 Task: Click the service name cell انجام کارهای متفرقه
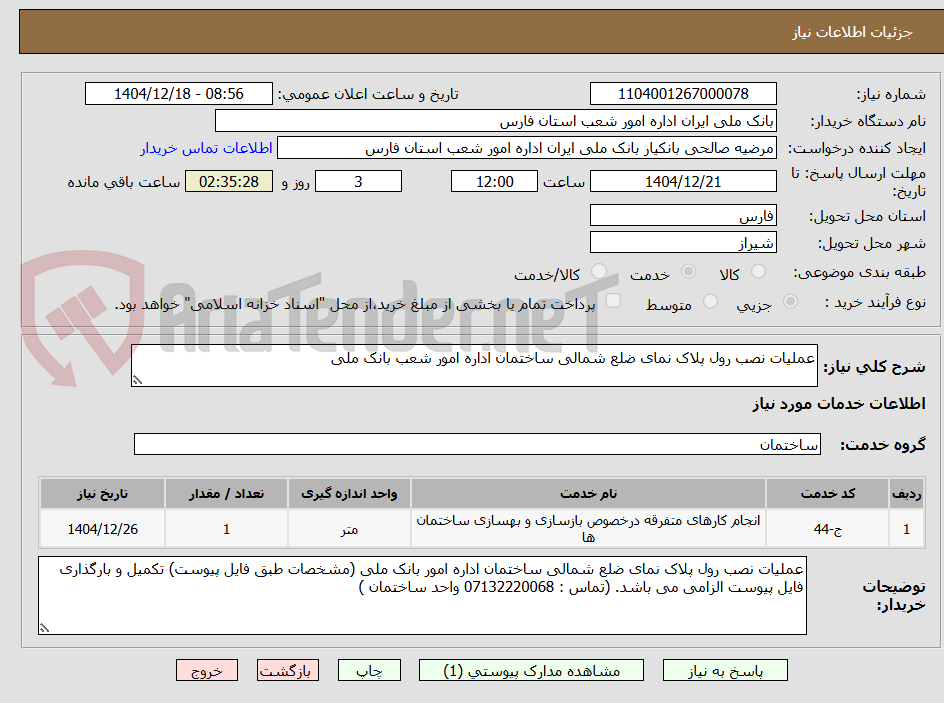click(x=588, y=529)
